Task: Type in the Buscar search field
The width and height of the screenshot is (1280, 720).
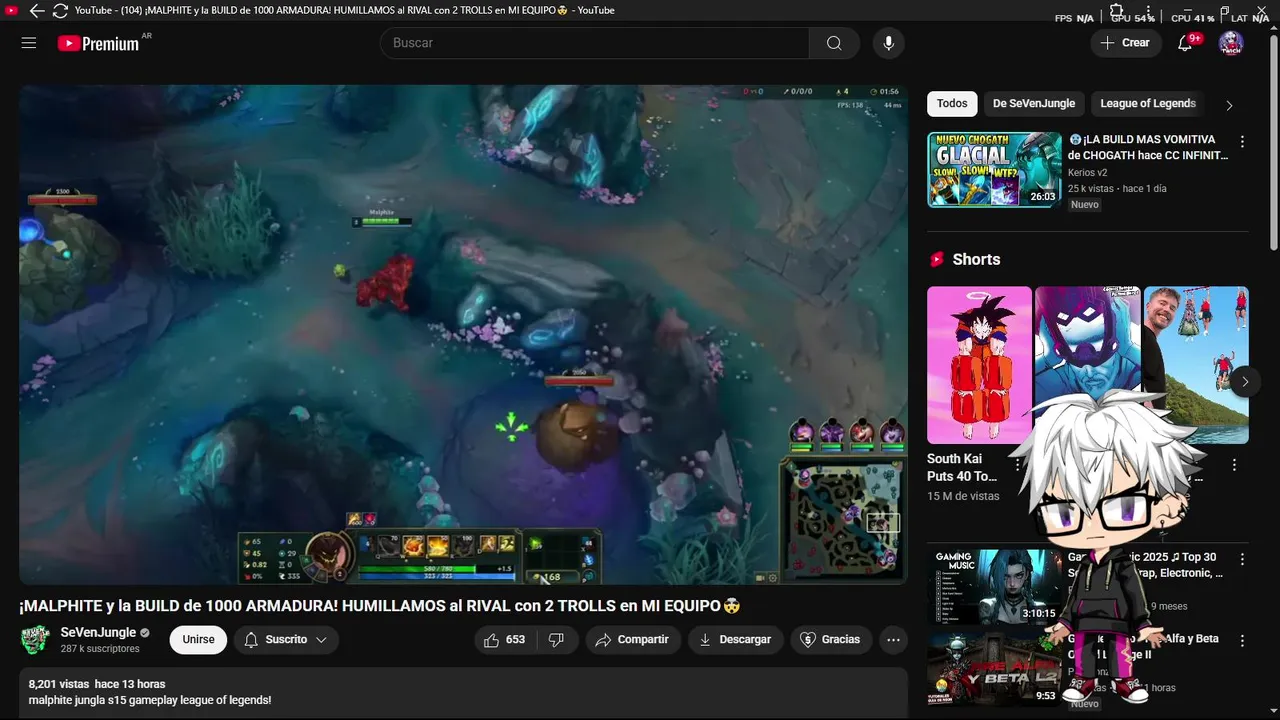Action: [595, 43]
